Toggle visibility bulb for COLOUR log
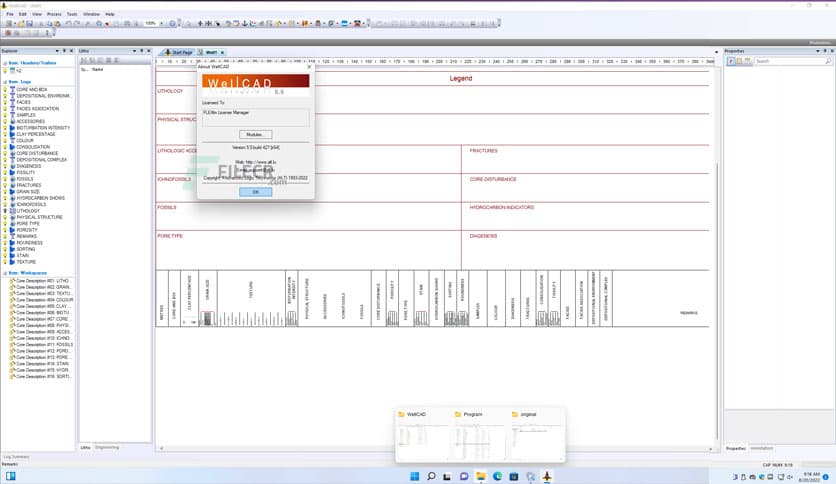 click(x=5, y=141)
